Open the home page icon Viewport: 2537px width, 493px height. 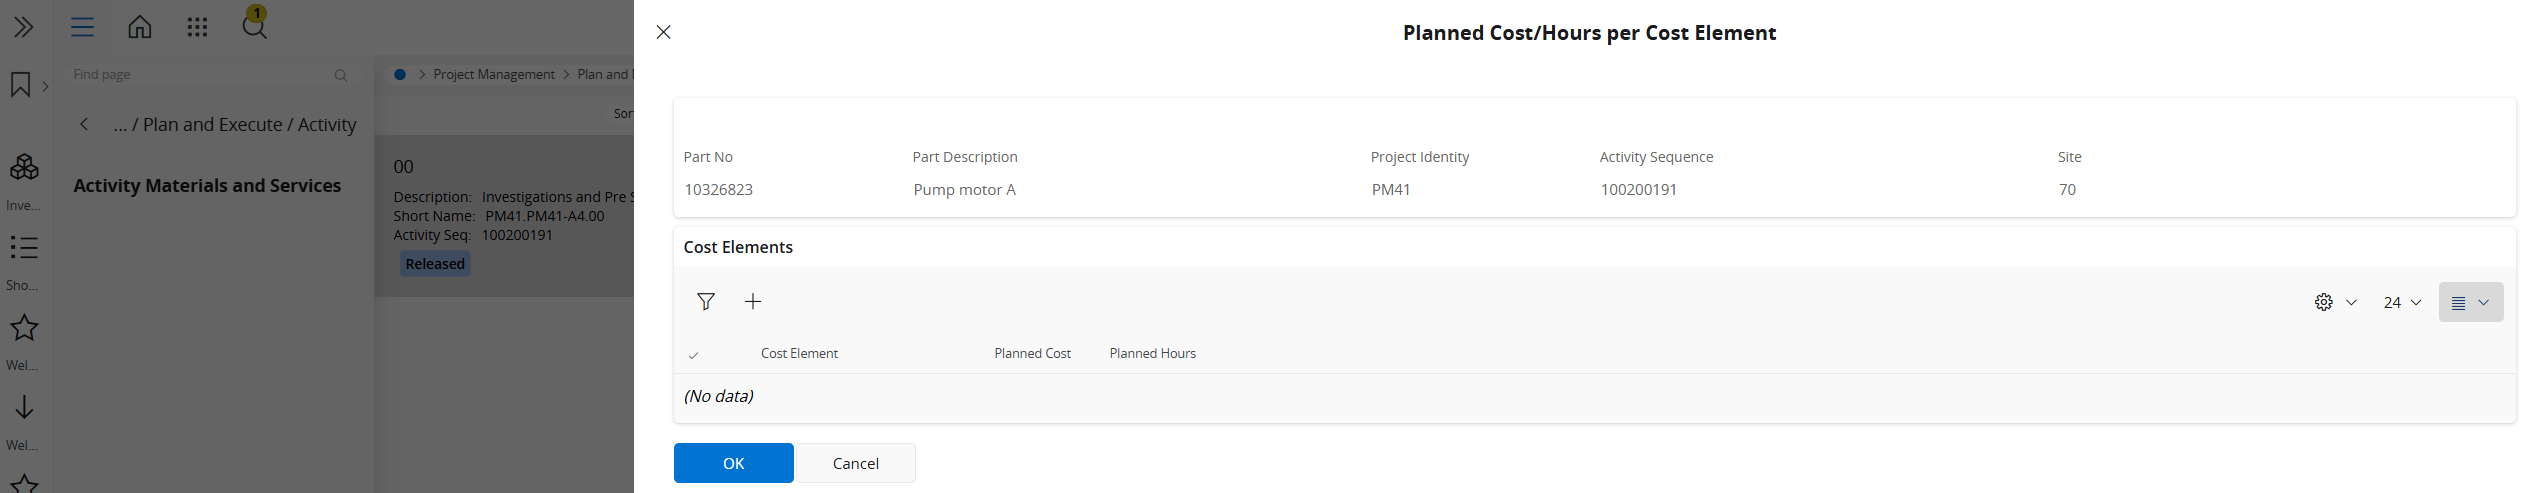coord(140,27)
